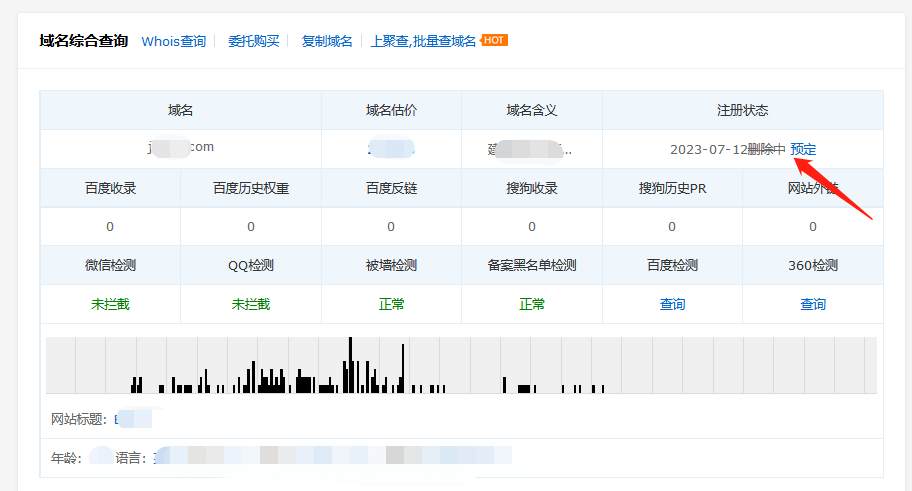The width and height of the screenshot is (912, 491).
Task: Click the QQ检测 header cell
Action: click(251, 265)
